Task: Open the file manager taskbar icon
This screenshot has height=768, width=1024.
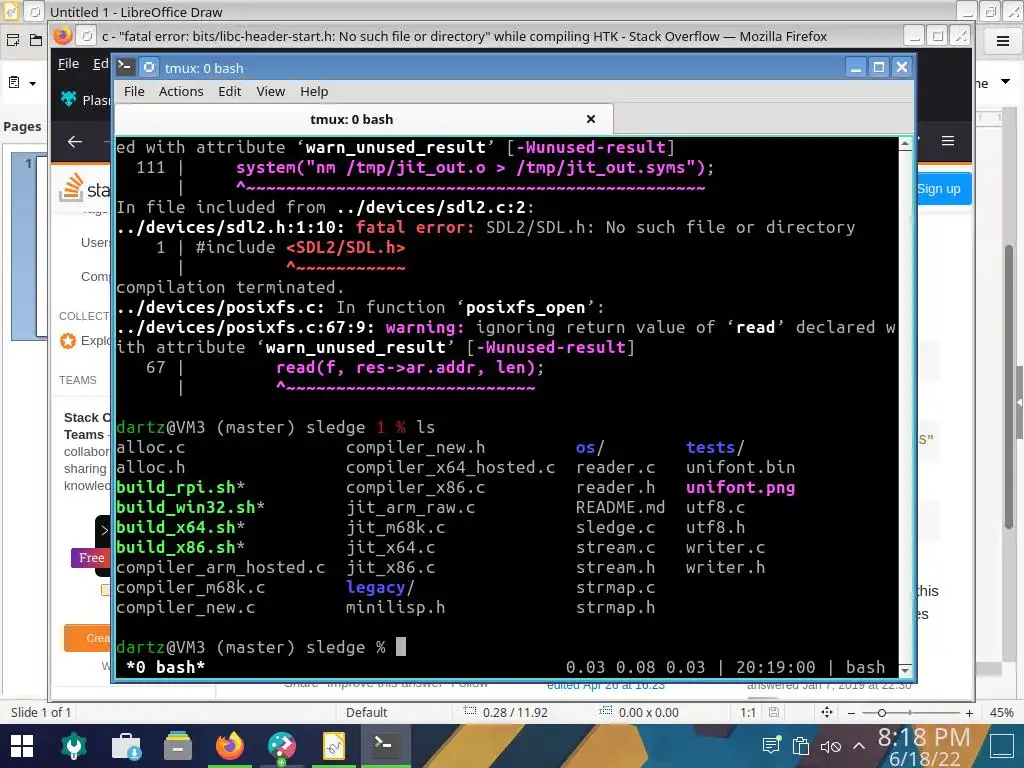Action: (x=178, y=746)
